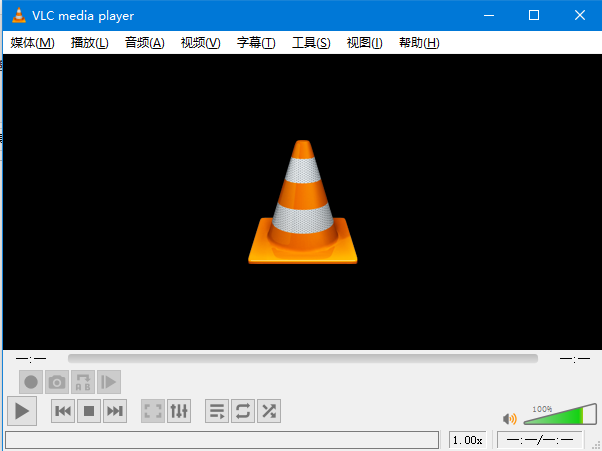Viewport: 602px width, 451px height.
Task: Open the 字幕(T) menu
Action: click(256, 43)
